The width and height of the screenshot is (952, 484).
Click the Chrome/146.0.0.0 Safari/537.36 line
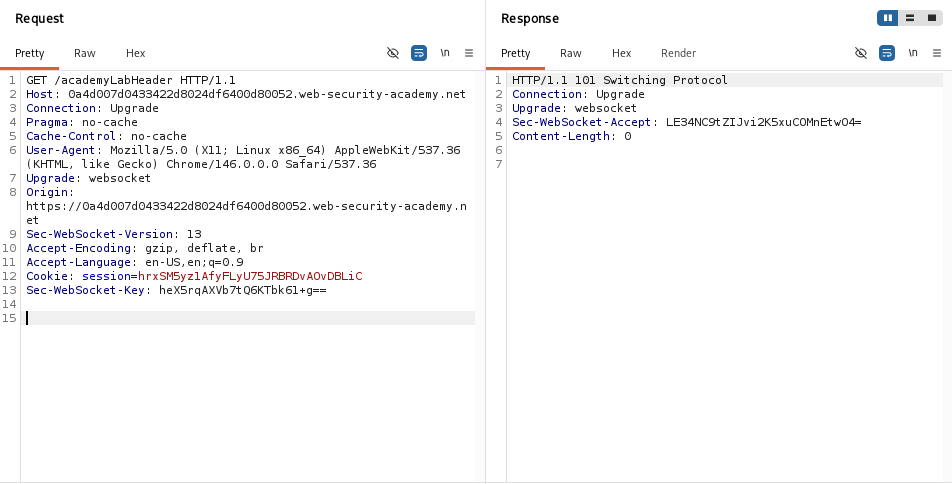tap(201, 164)
